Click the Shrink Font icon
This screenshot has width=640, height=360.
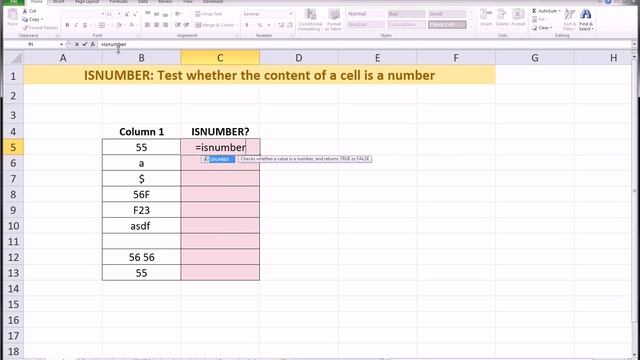click(x=134, y=14)
